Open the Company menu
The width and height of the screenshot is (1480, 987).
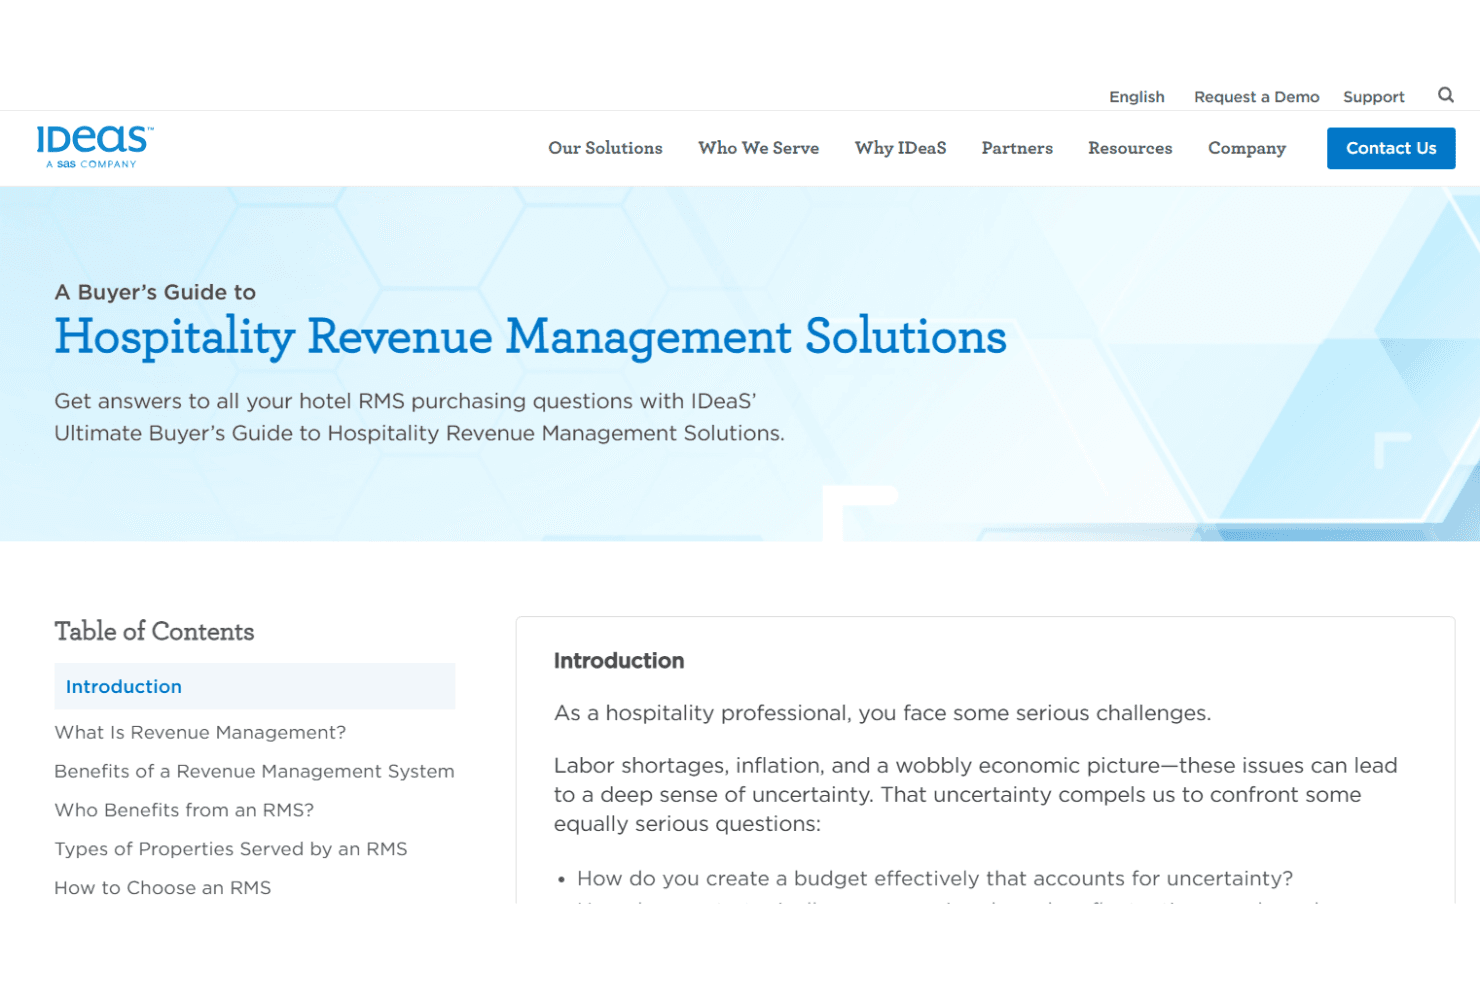(x=1247, y=148)
